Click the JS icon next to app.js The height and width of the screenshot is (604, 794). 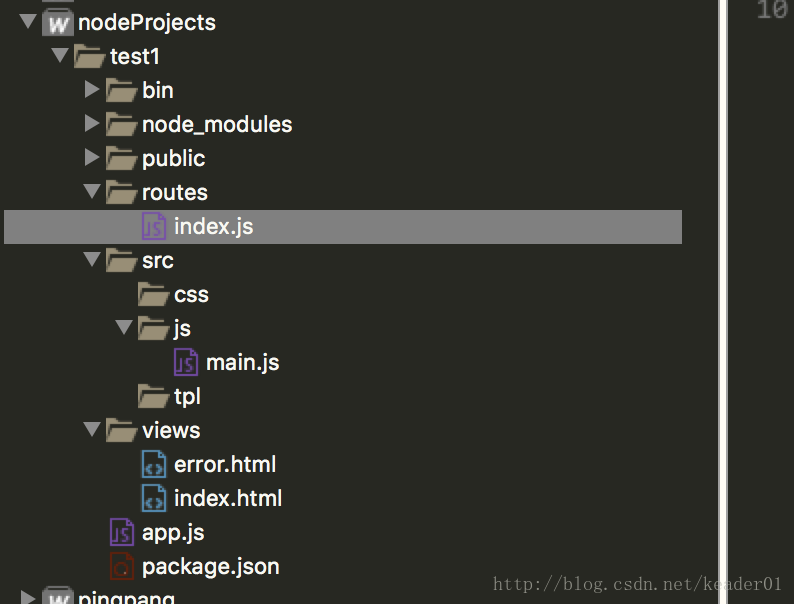(x=122, y=532)
